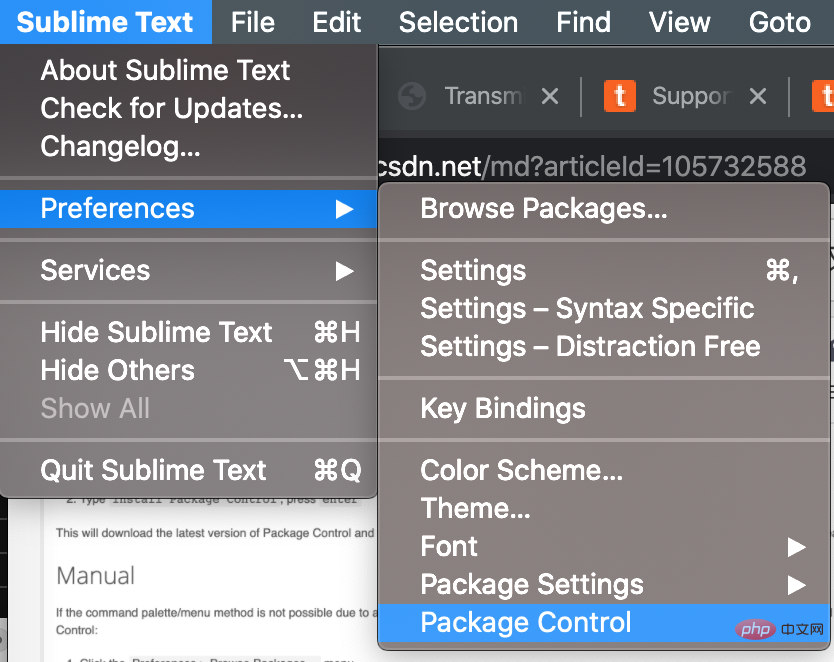The height and width of the screenshot is (662, 834).
Task: Click the Manual heading in webpage
Action: pos(96,576)
